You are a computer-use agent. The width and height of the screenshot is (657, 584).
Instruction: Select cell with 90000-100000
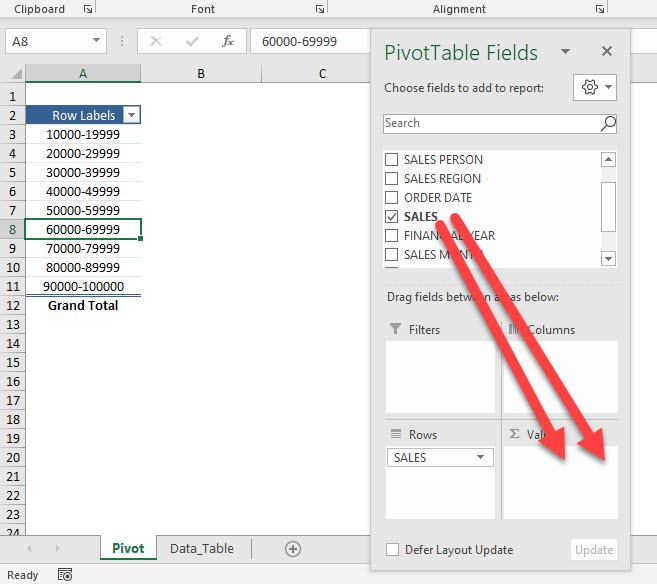[83, 286]
